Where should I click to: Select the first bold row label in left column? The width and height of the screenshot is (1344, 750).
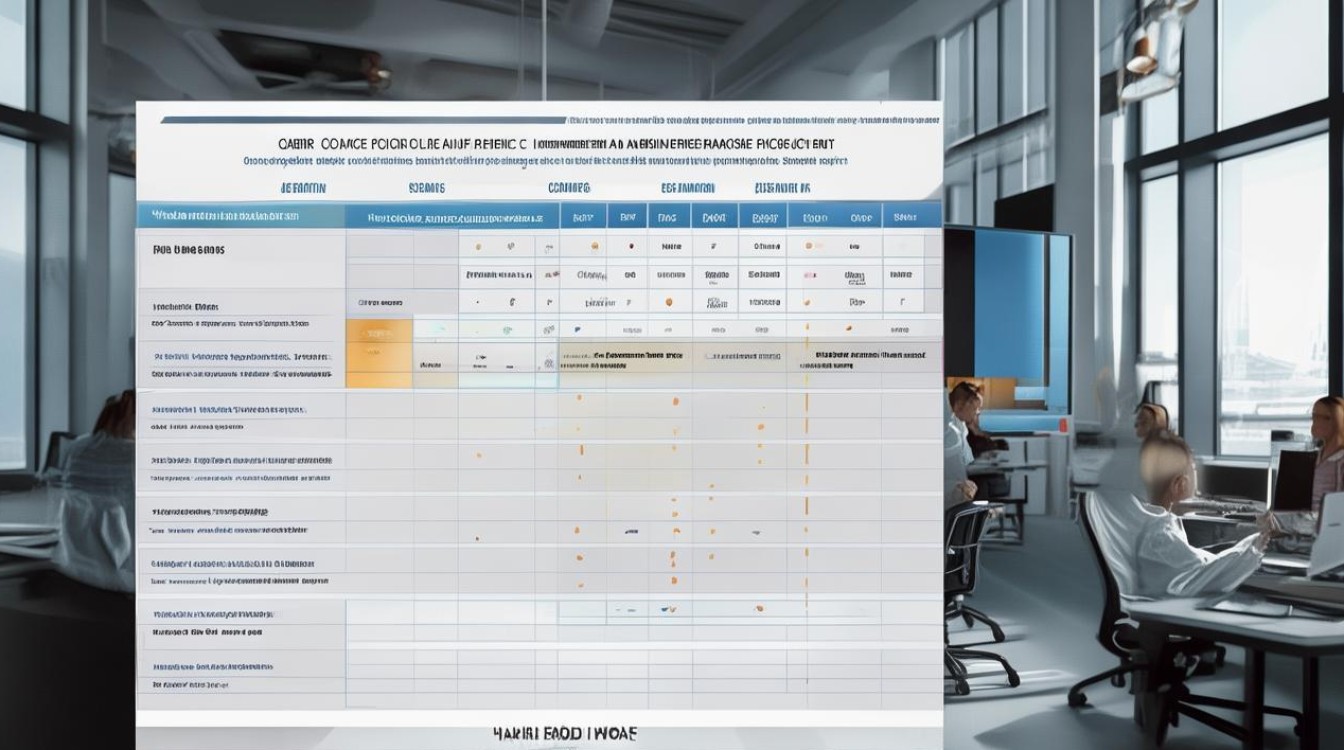189,249
